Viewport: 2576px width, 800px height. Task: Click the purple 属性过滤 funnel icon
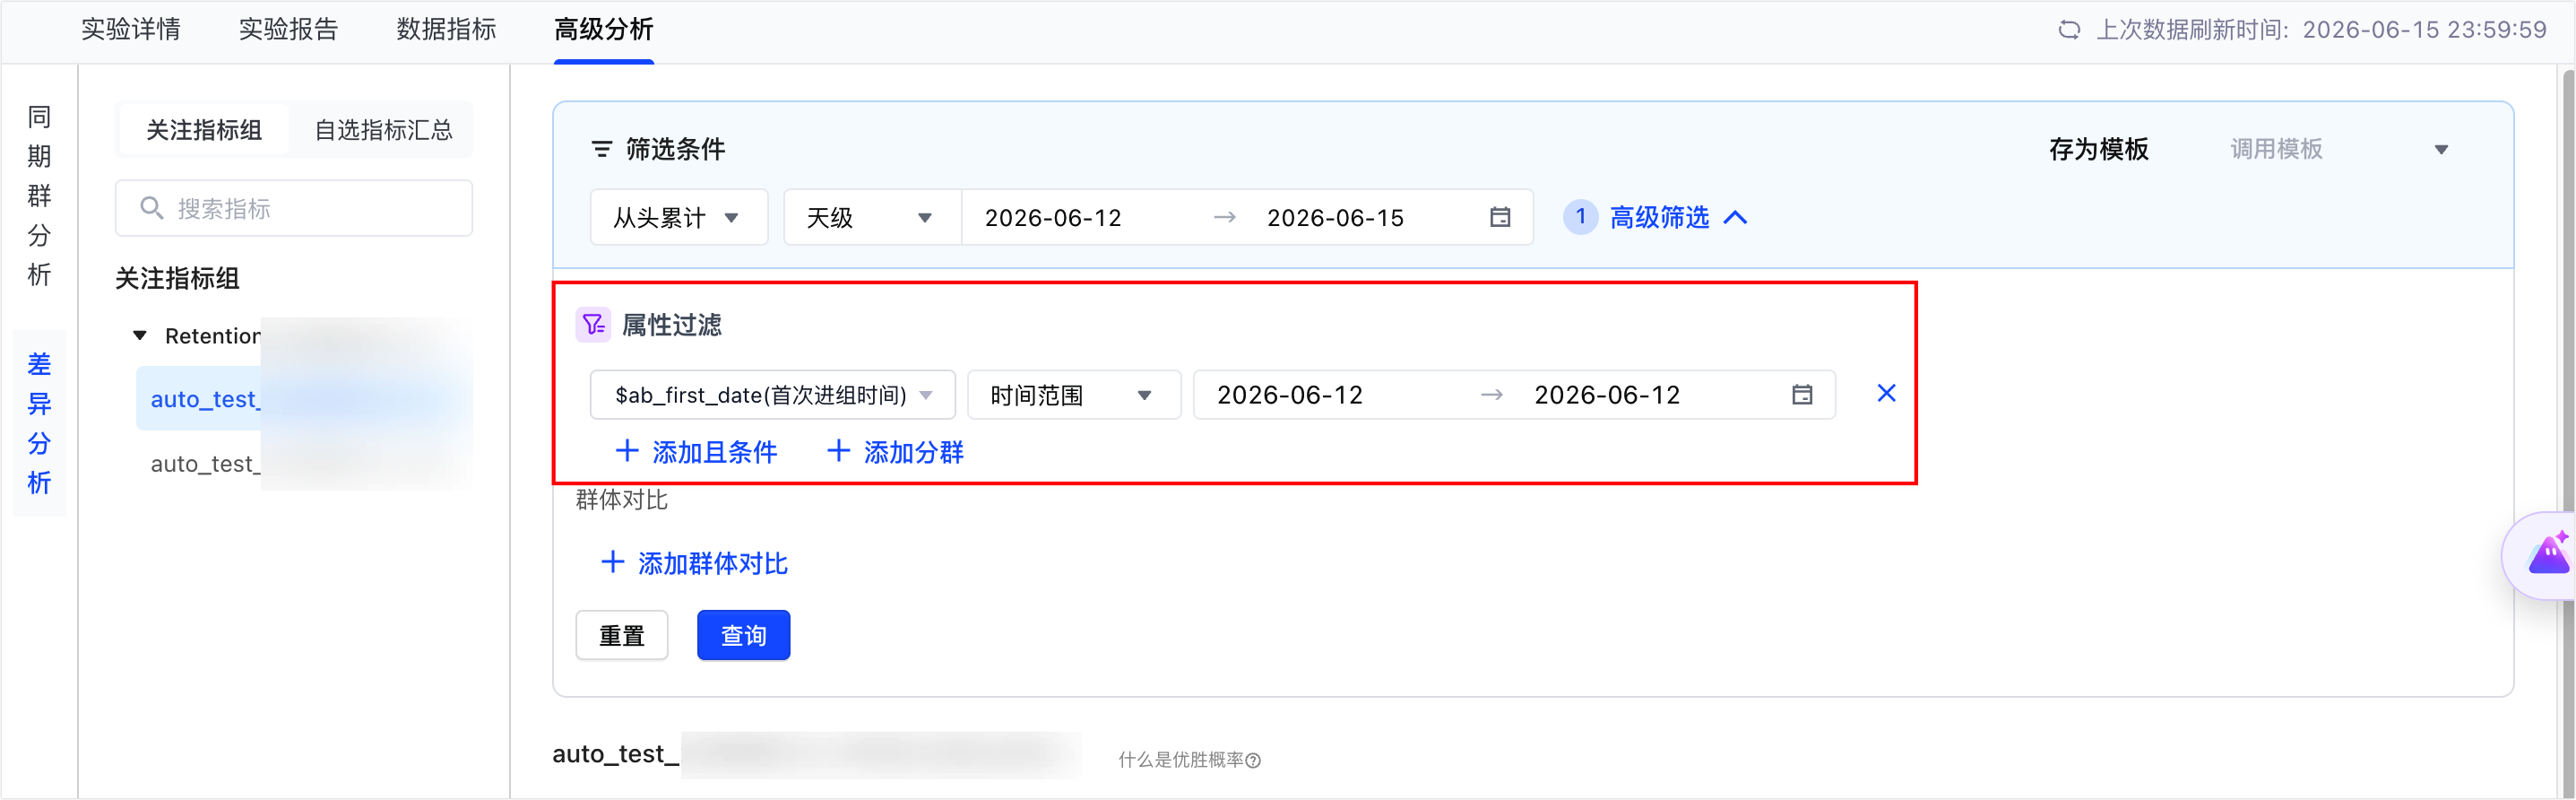coord(593,325)
